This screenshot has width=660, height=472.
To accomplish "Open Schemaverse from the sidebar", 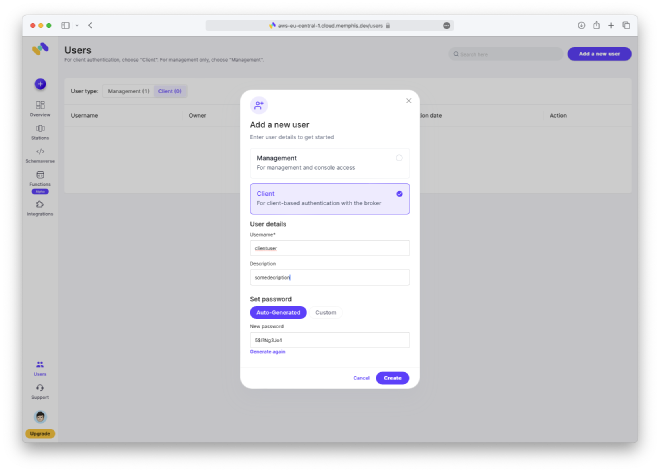I will [x=40, y=155].
